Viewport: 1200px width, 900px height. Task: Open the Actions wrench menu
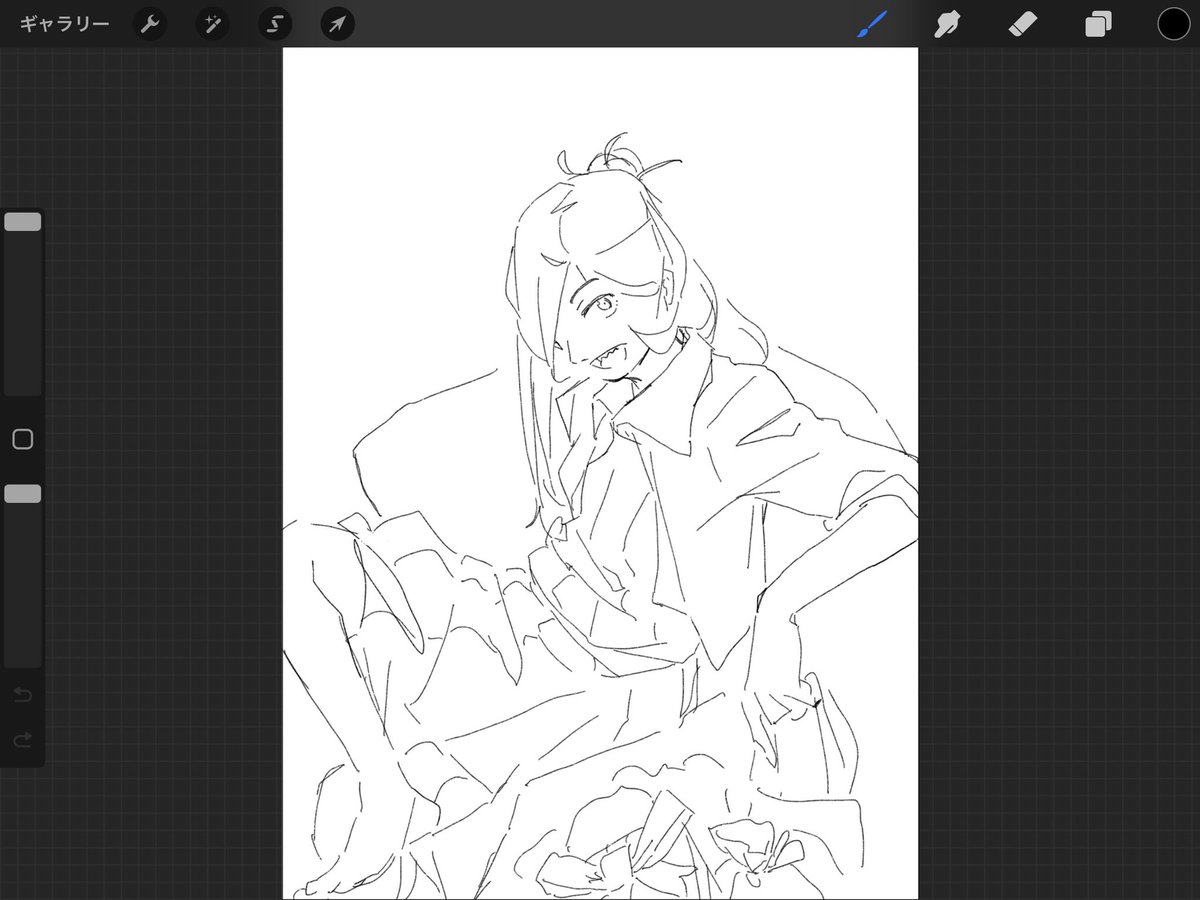tap(150, 24)
